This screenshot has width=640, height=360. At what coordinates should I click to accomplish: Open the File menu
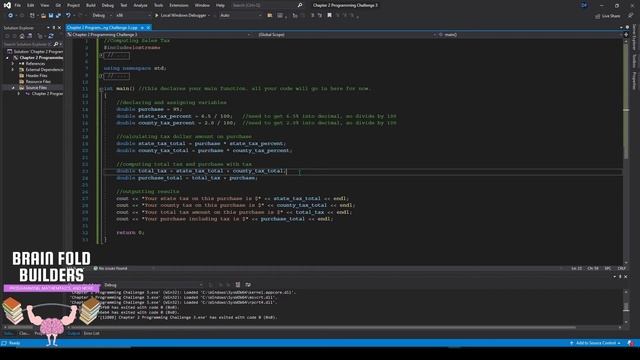tap(18, 5)
